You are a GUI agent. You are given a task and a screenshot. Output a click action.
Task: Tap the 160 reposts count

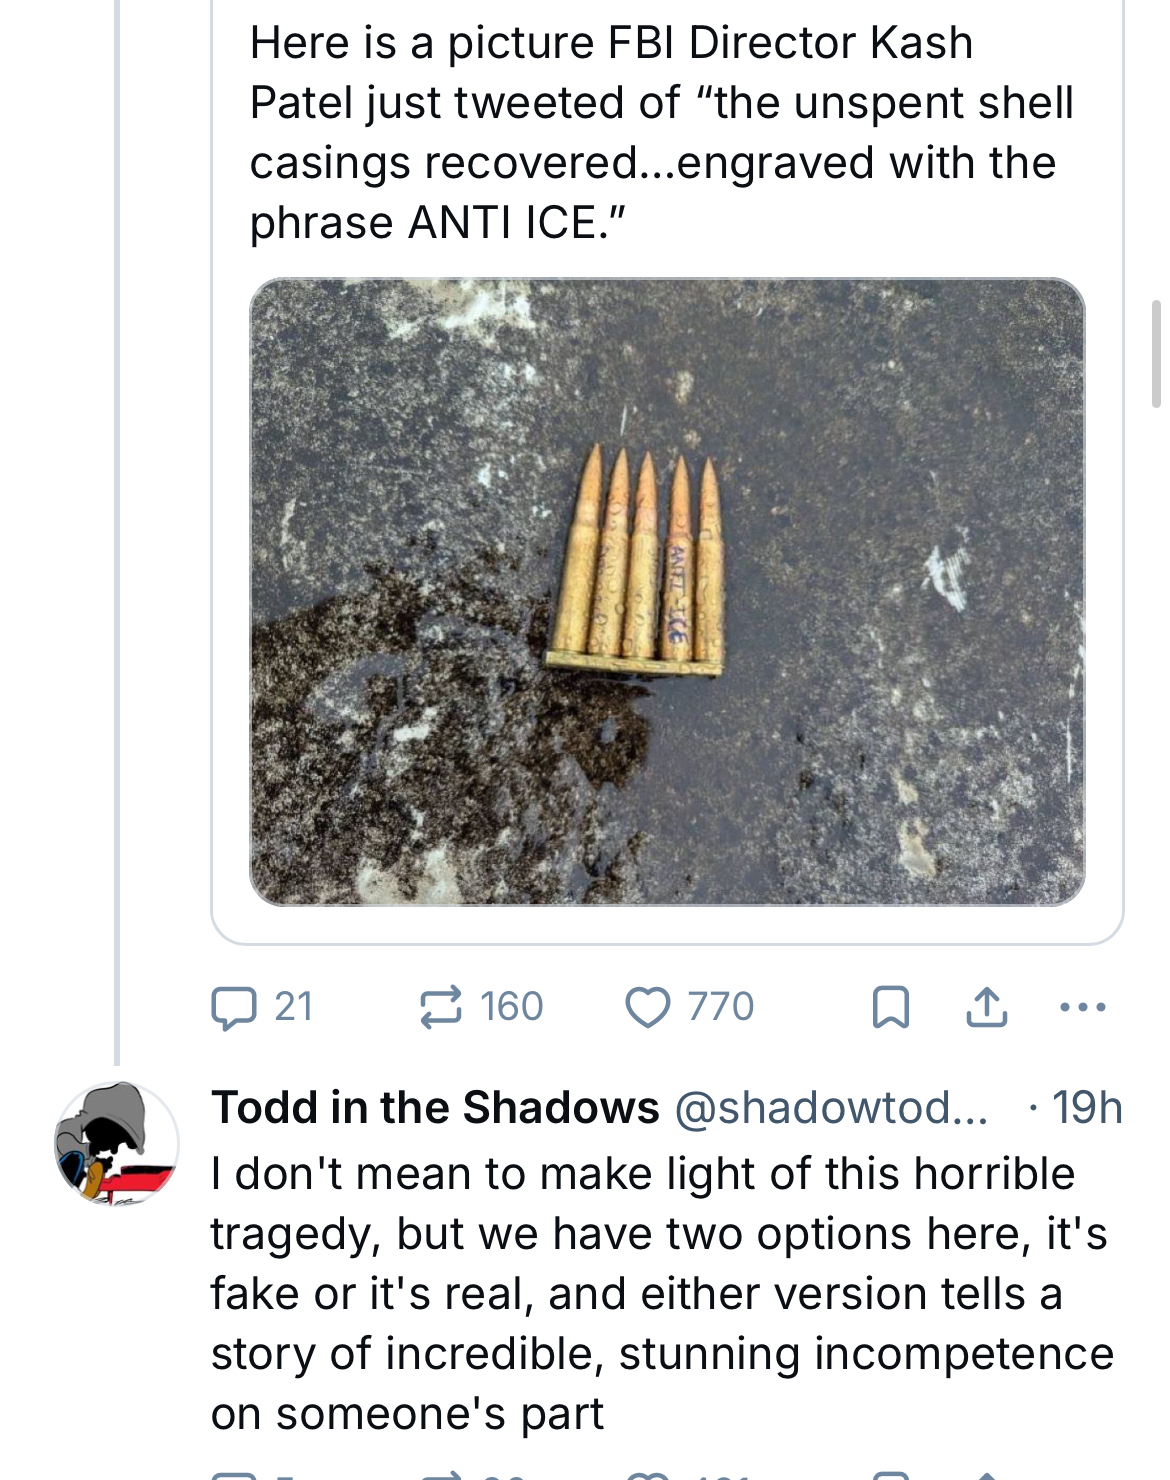511,1007
